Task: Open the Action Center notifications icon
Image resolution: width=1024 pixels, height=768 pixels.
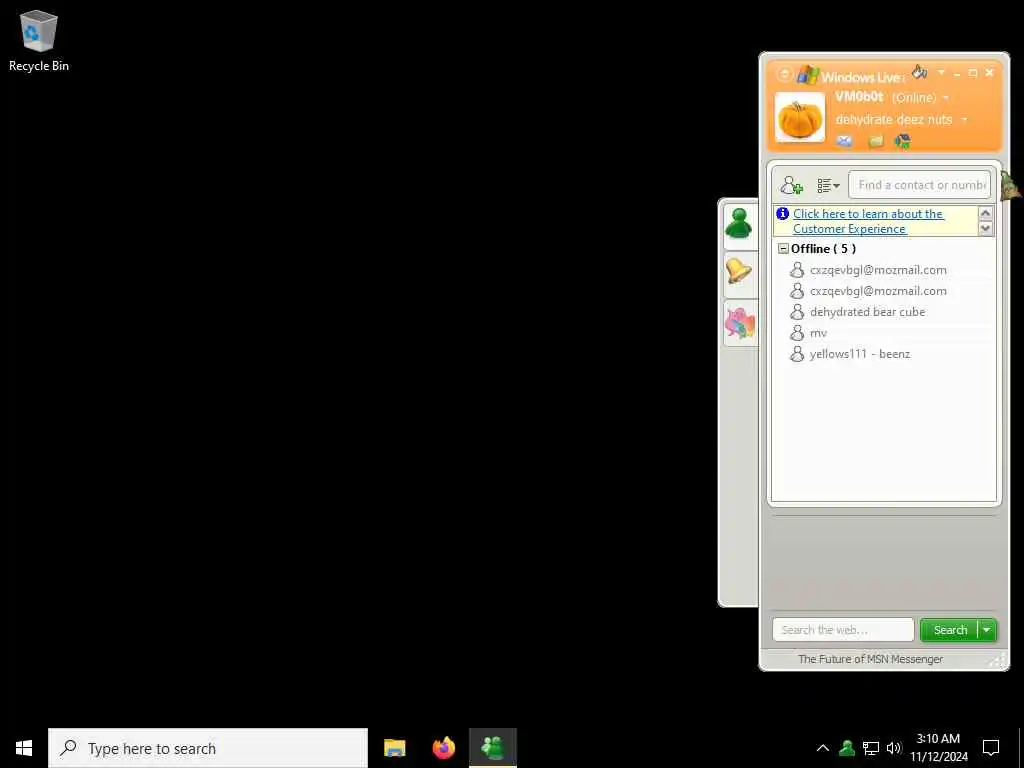Action: coord(991,748)
